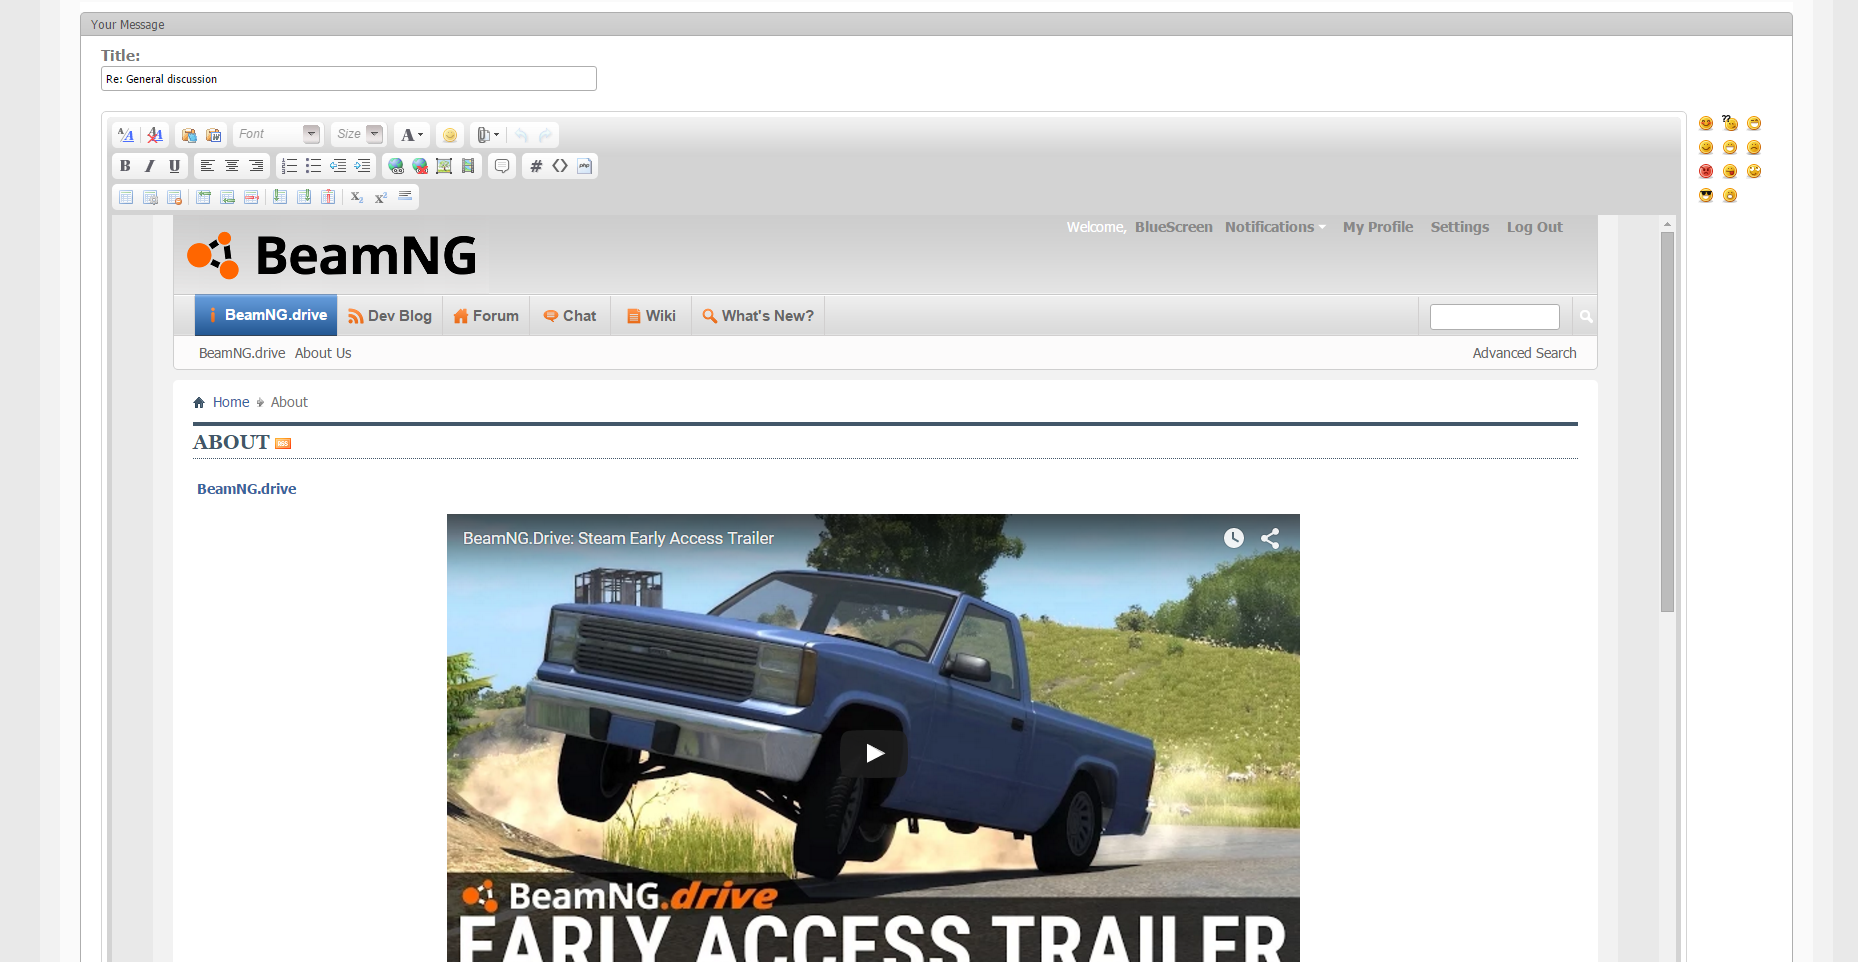Toggle subscript formatting
This screenshot has width=1858, height=962.
point(357,197)
